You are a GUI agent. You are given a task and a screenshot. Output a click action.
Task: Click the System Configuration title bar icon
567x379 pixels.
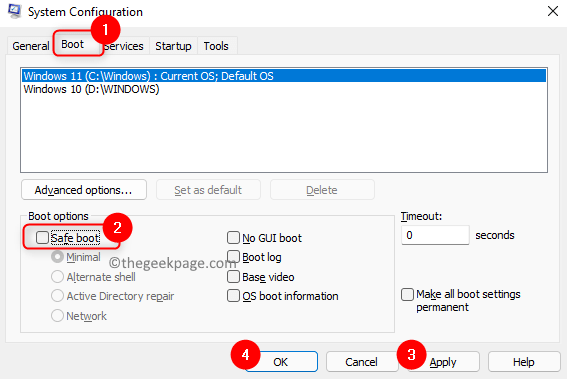click(x=15, y=11)
